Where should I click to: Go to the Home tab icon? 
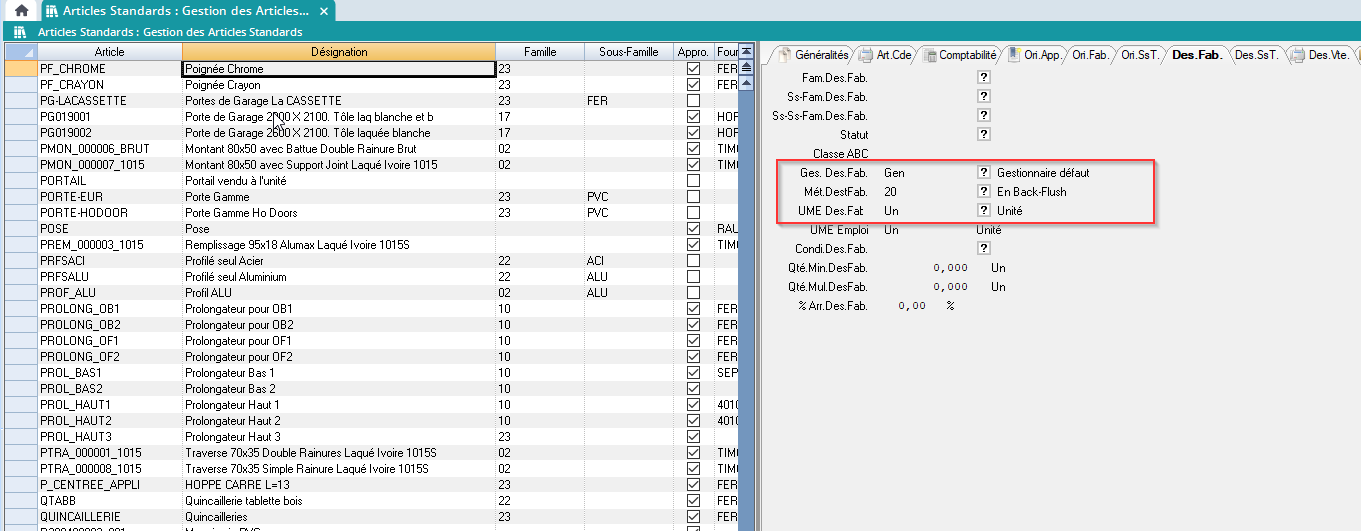coord(20,11)
